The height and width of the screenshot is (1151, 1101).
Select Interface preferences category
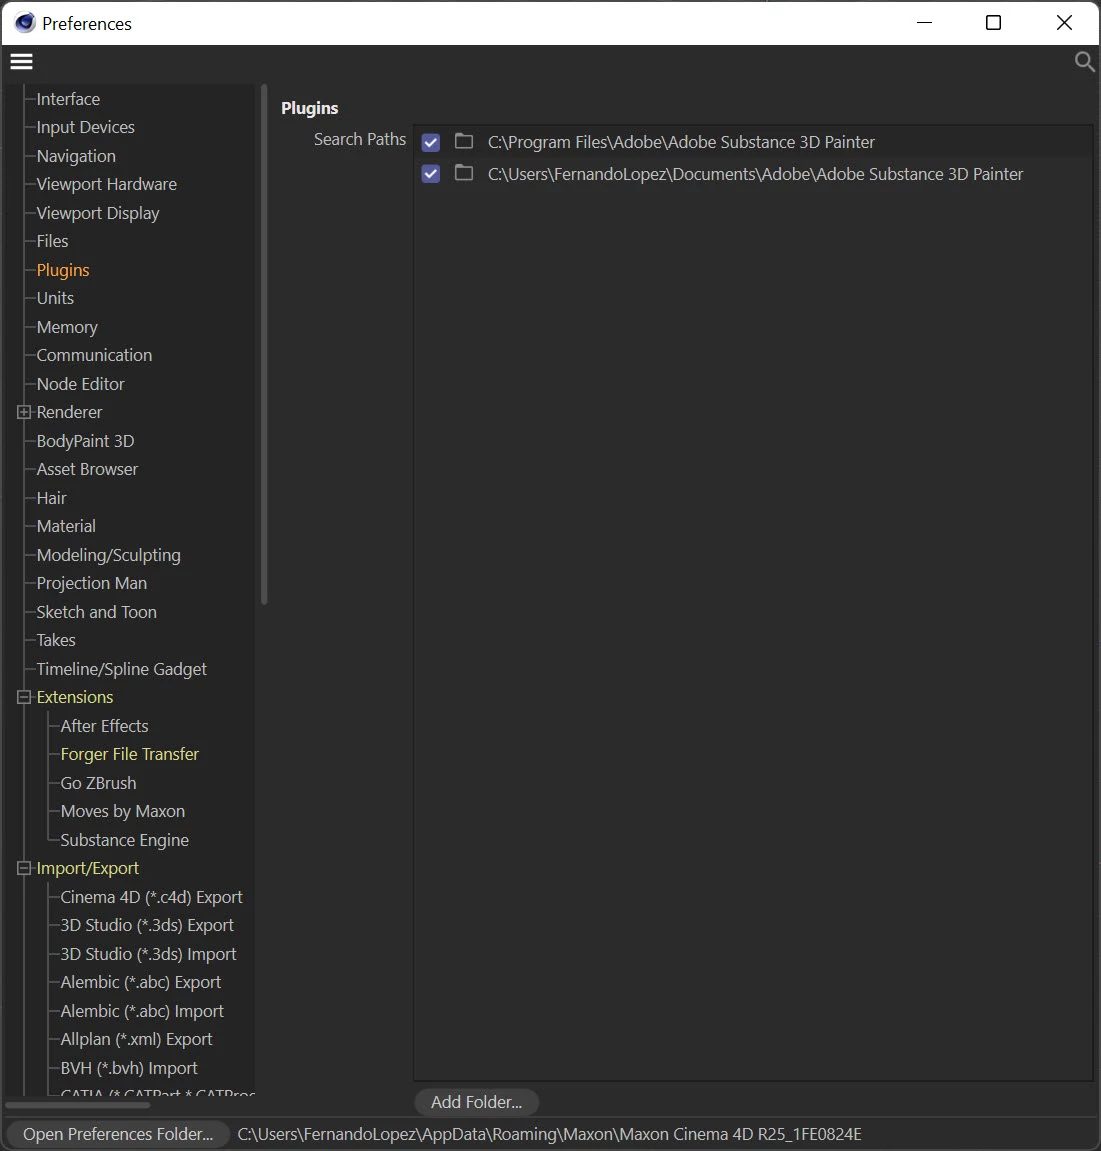(68, 99)
